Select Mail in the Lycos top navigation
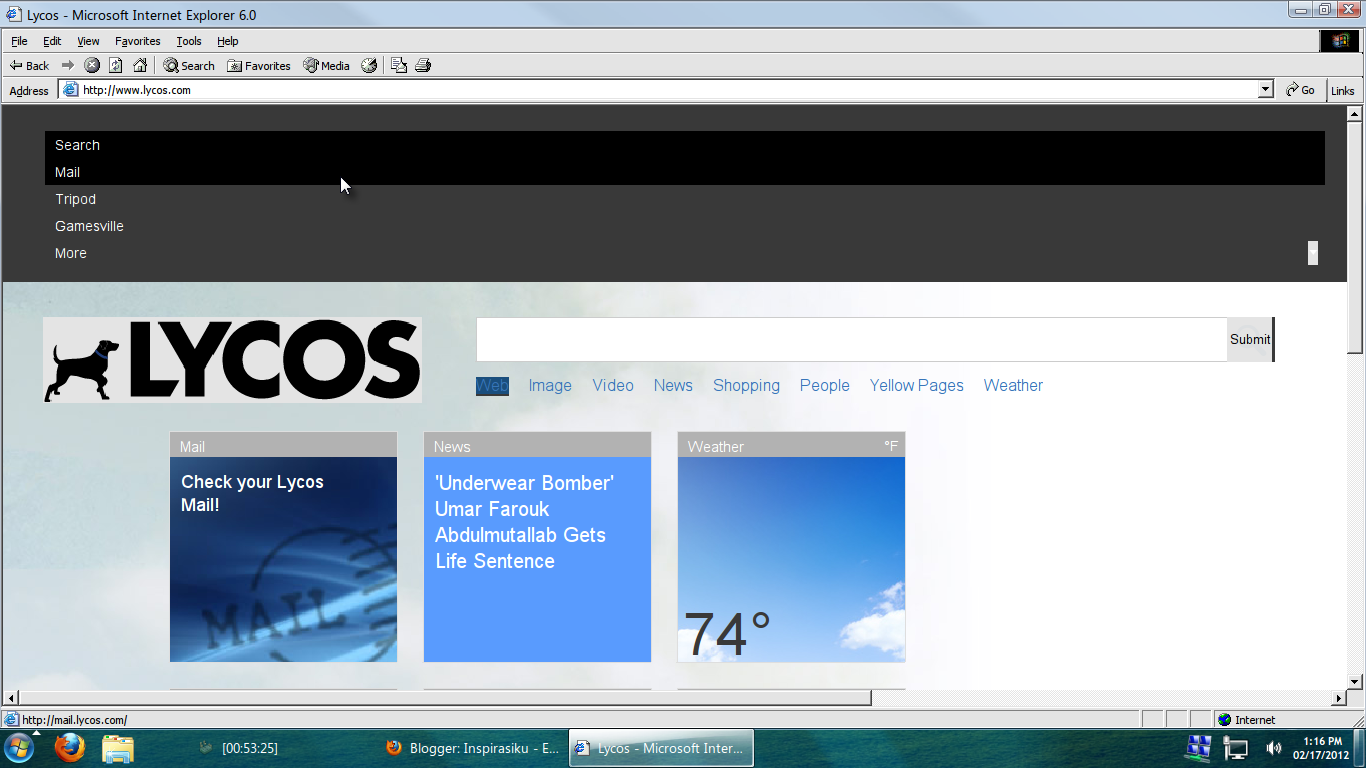The height and width of the screenshot is (768, 1366). (67, 172)
